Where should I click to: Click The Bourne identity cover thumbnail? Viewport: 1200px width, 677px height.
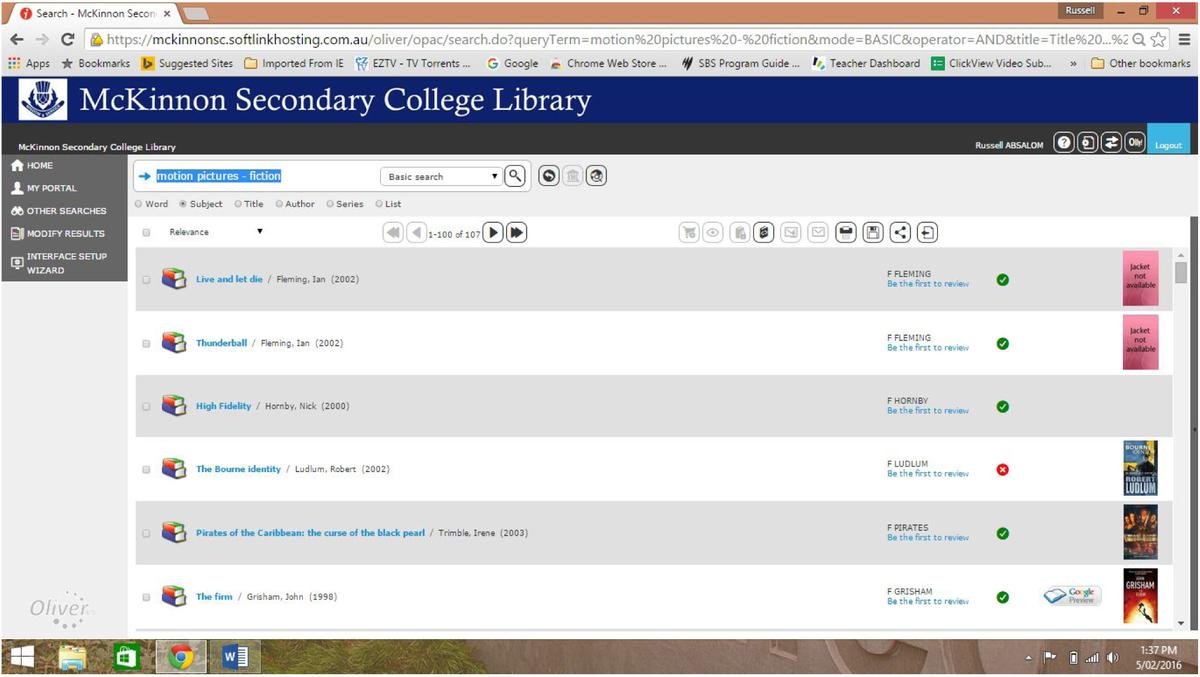pyautogui.click(x=1140, y=468)
